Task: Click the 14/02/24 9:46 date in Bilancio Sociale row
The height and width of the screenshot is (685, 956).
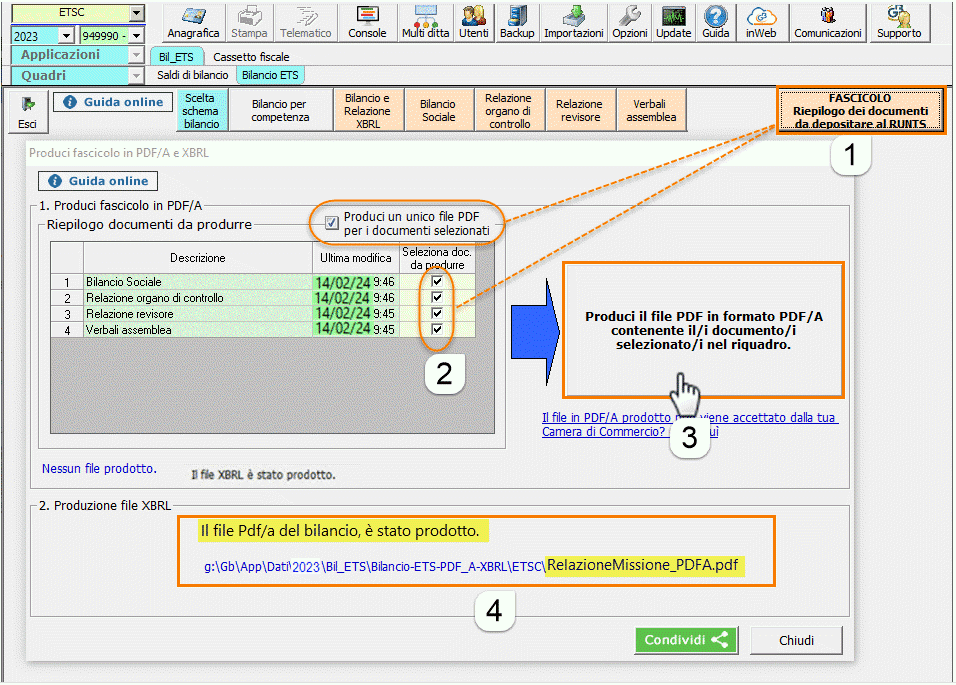Action: (354, 282)
